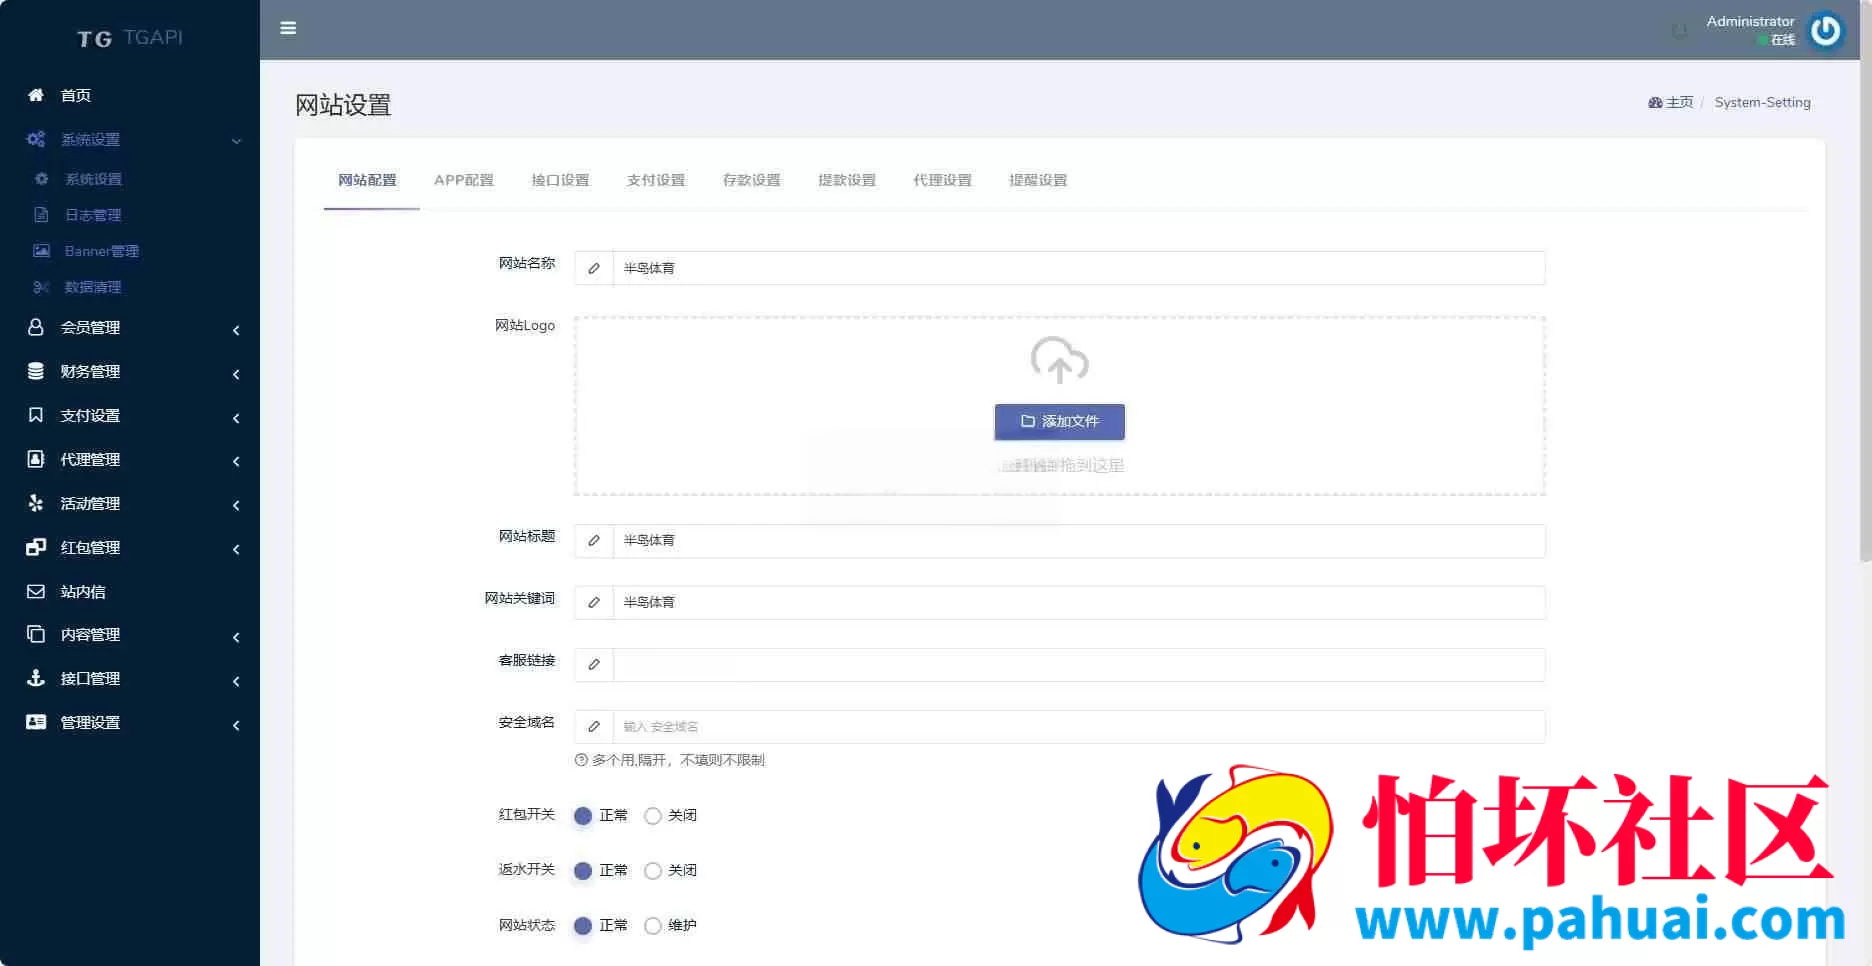Image resolution: width=1872 pixels, height=966 pixels.
Task: Go to 主页 breadcrumb link
Action: pos(1680,103)
